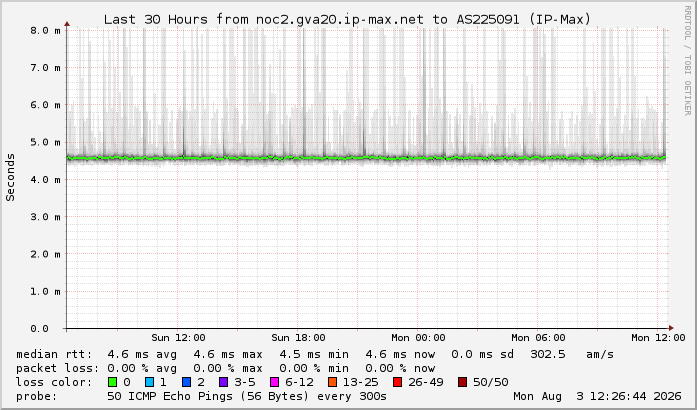Click the '4.5 ms min' median rtt value
The width and height of the screenshot is (697, 410).
314,354
